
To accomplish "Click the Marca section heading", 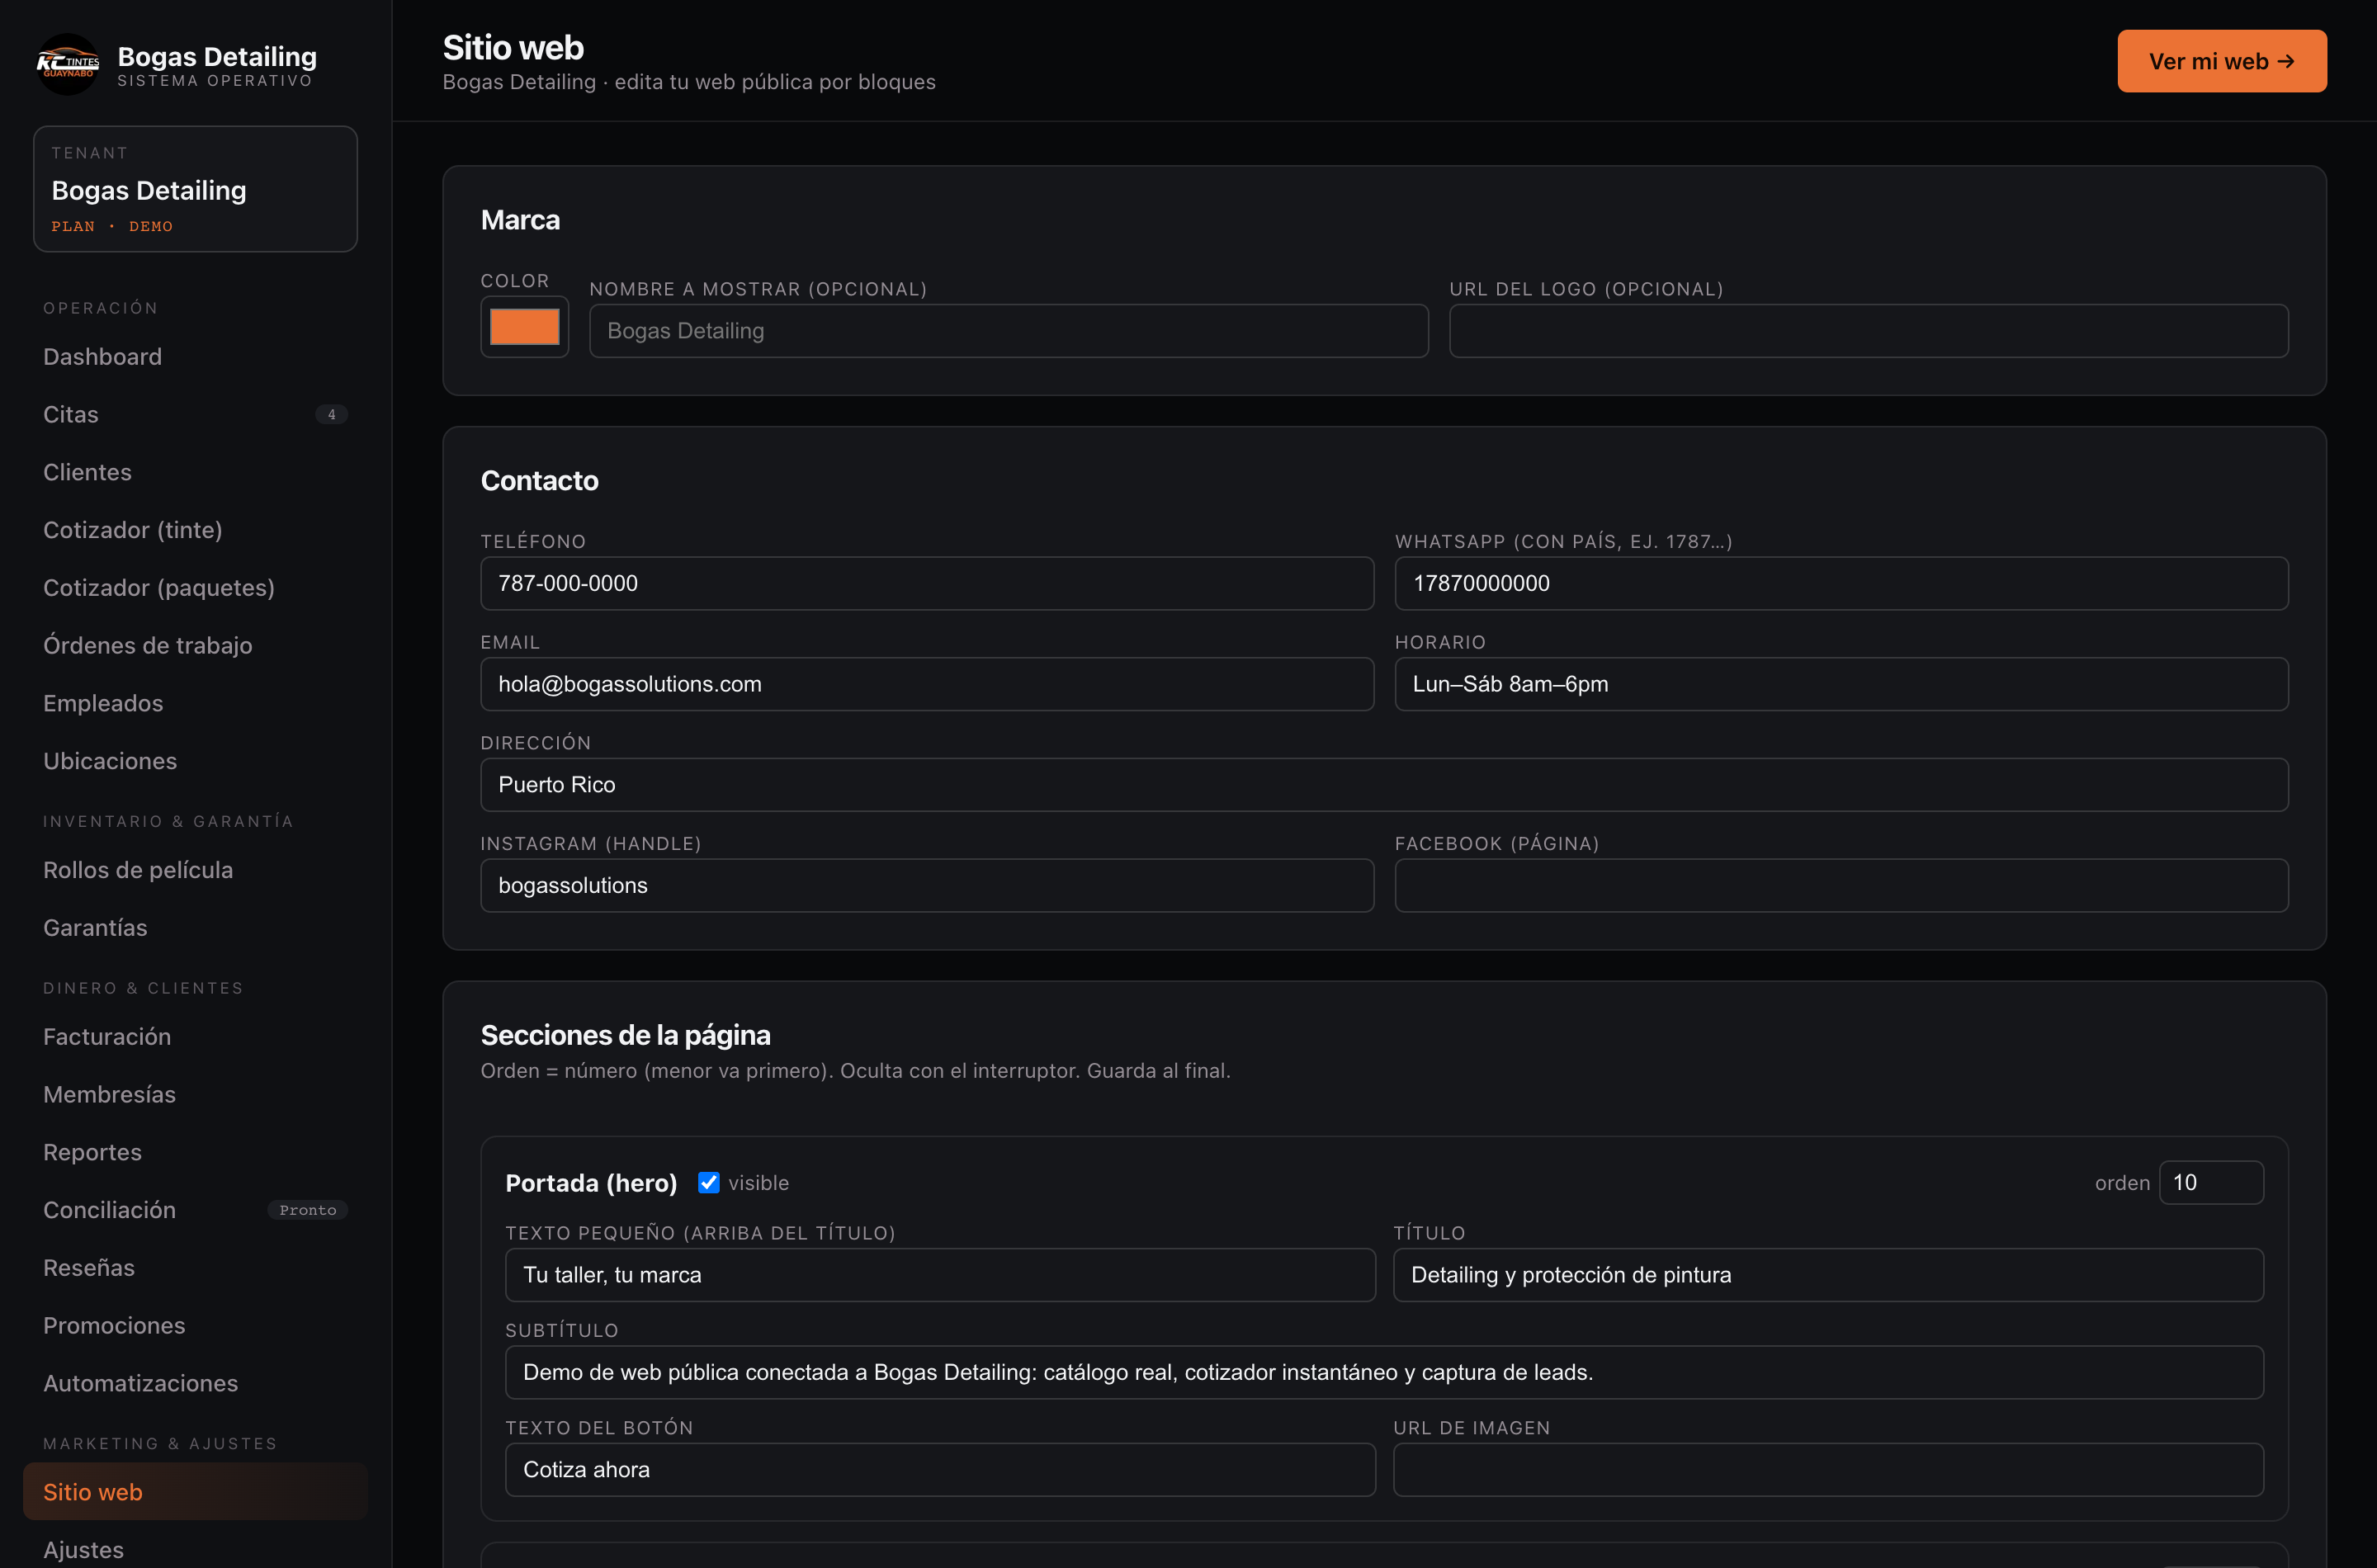I will tap(520, 220).
